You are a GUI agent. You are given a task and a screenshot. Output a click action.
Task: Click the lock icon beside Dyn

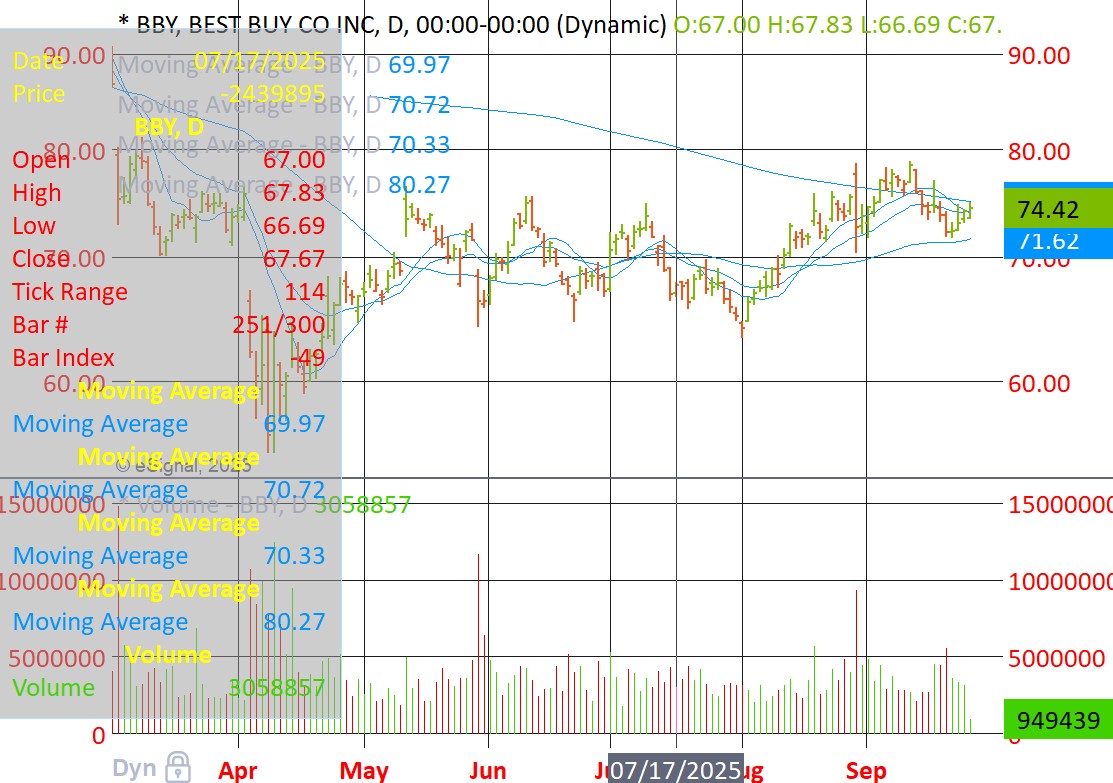[x=178, y=767]
